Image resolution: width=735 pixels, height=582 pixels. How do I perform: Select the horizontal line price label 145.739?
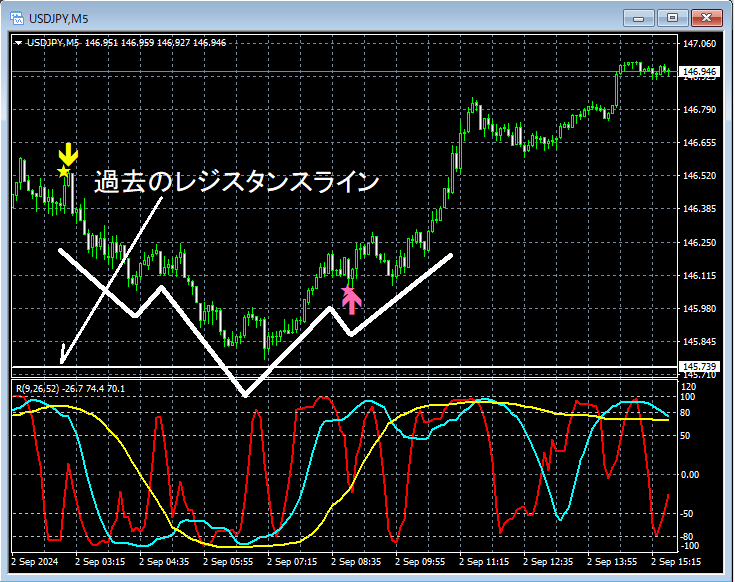[699, 366]
